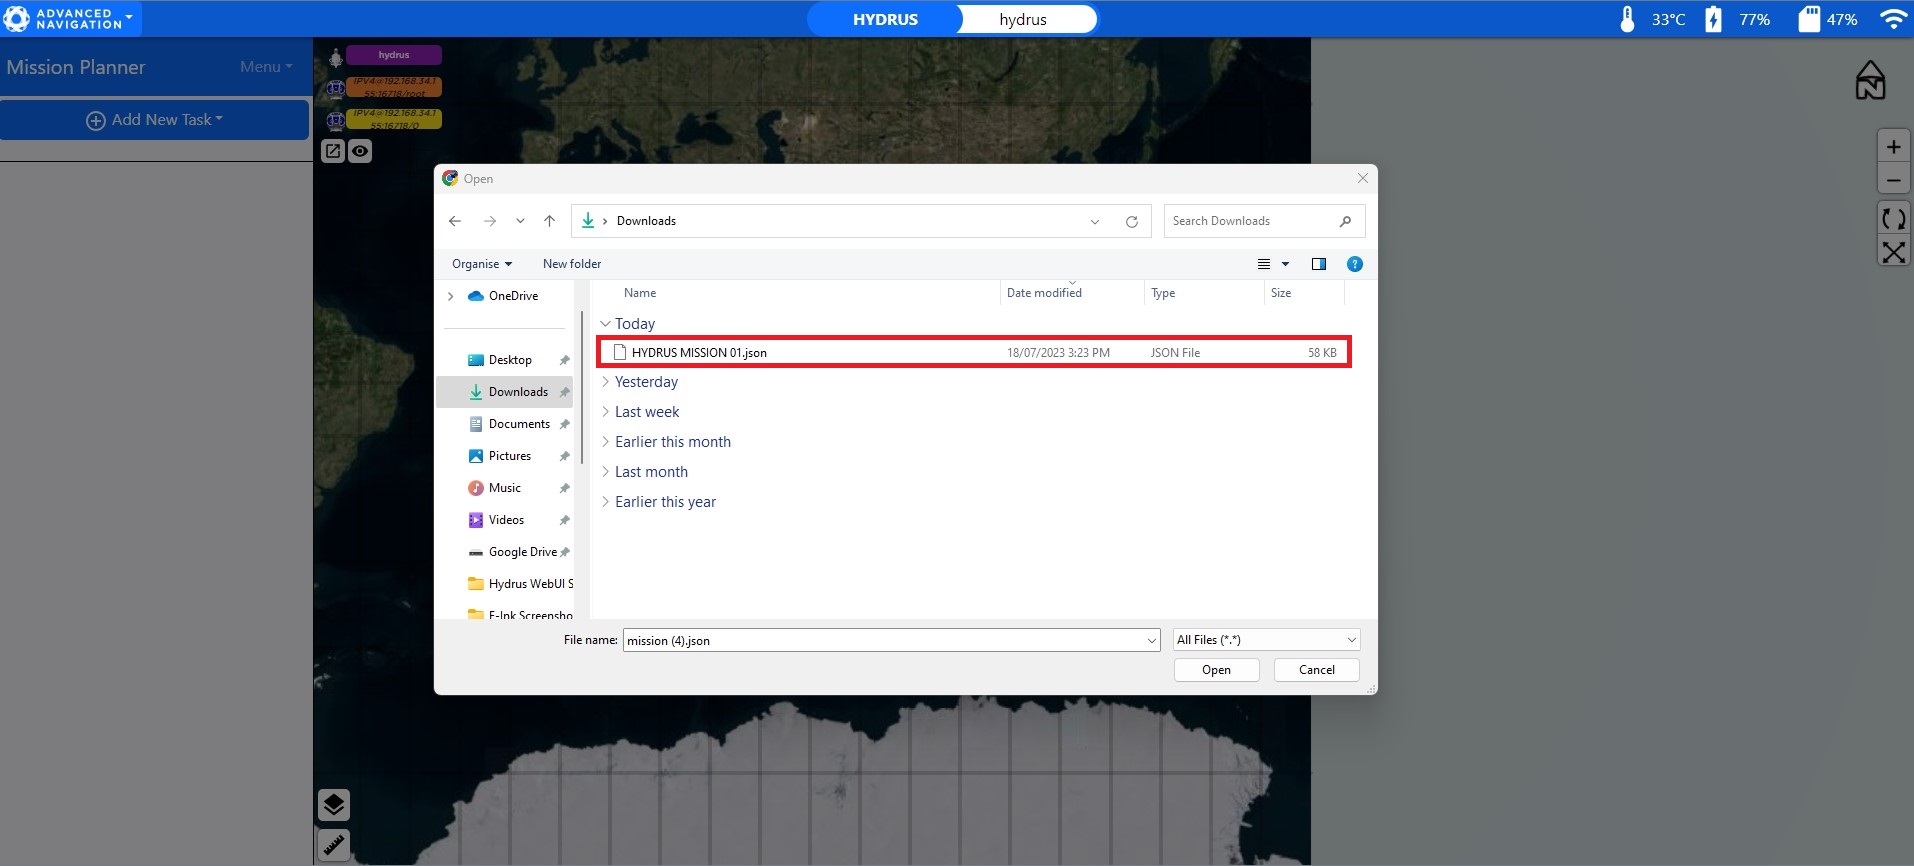Select Google Drive in navigation pane
Screen dimensions: 1914x866
tap(505, 552)
